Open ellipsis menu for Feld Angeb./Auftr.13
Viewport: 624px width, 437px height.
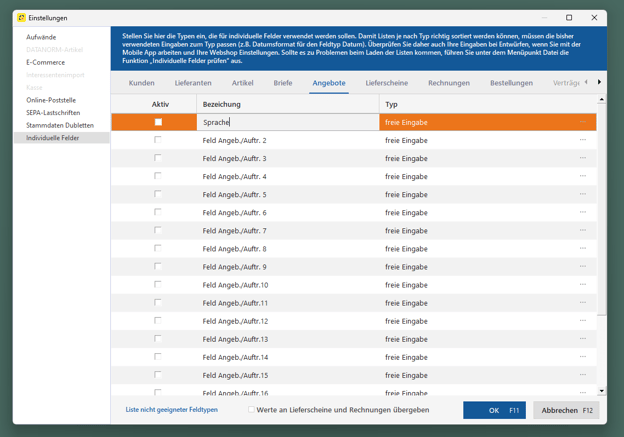(583, 339)
